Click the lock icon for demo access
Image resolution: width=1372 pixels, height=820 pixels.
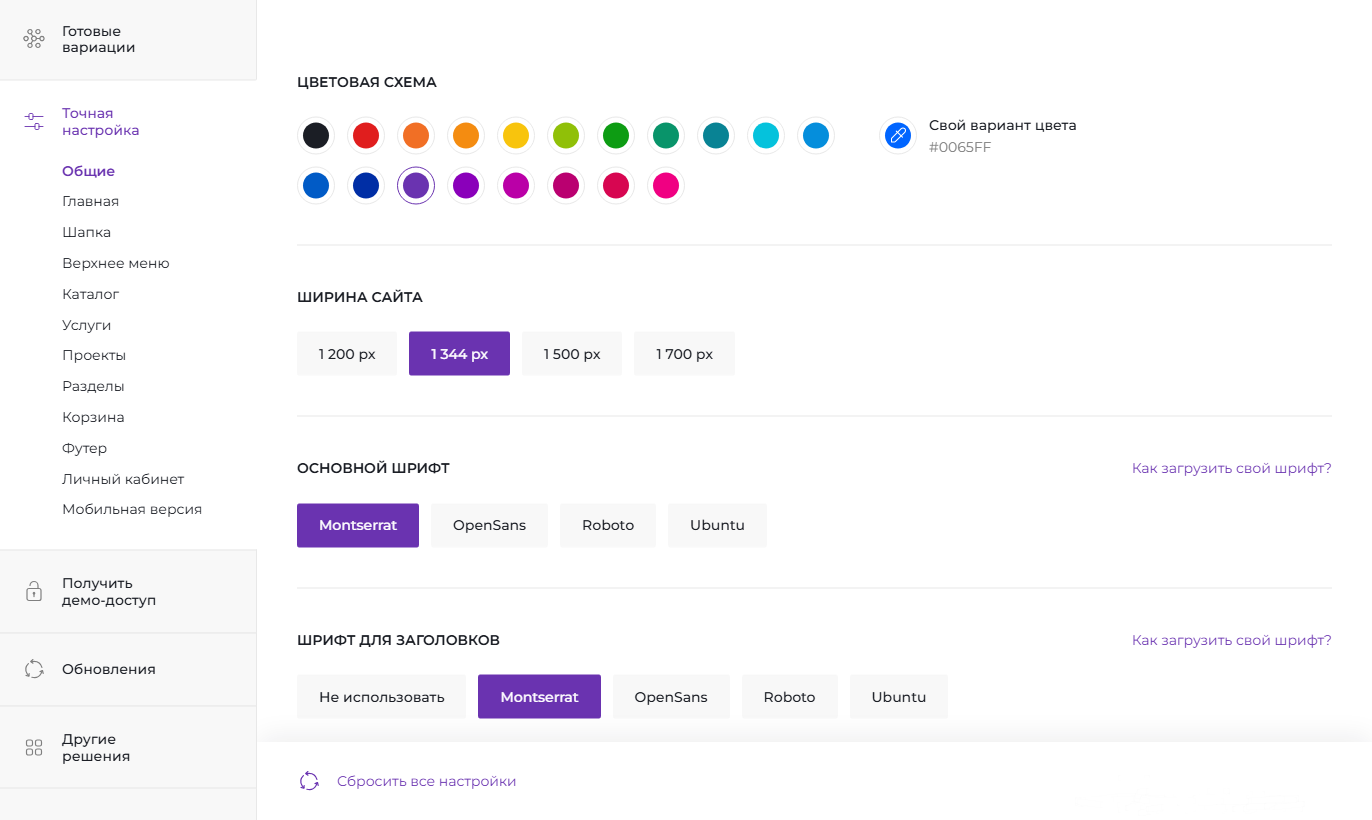[x=34, y=591]
